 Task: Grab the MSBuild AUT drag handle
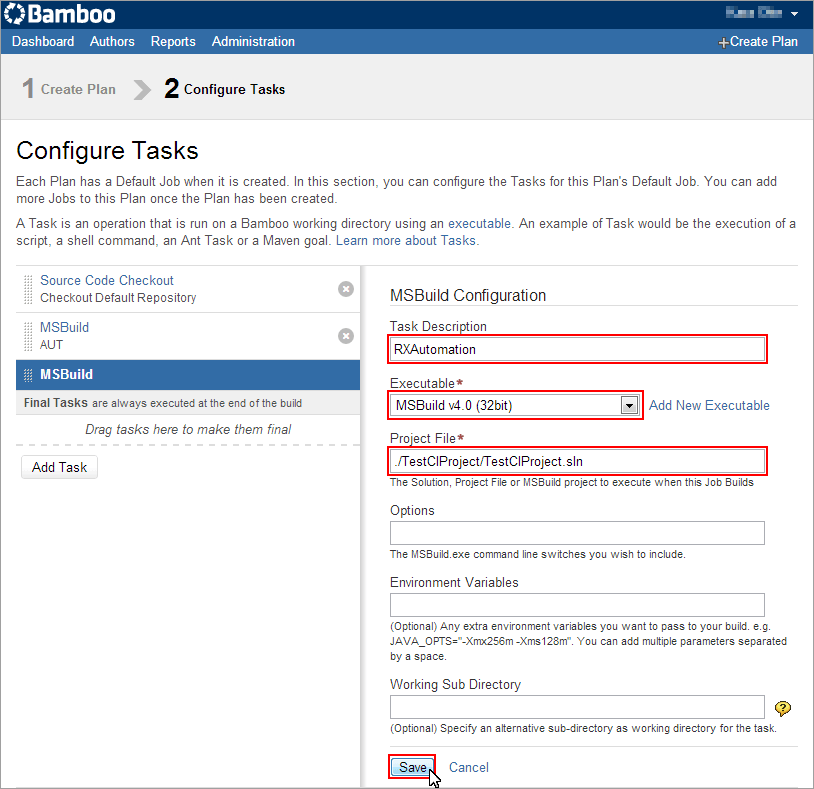pos(28,336)
